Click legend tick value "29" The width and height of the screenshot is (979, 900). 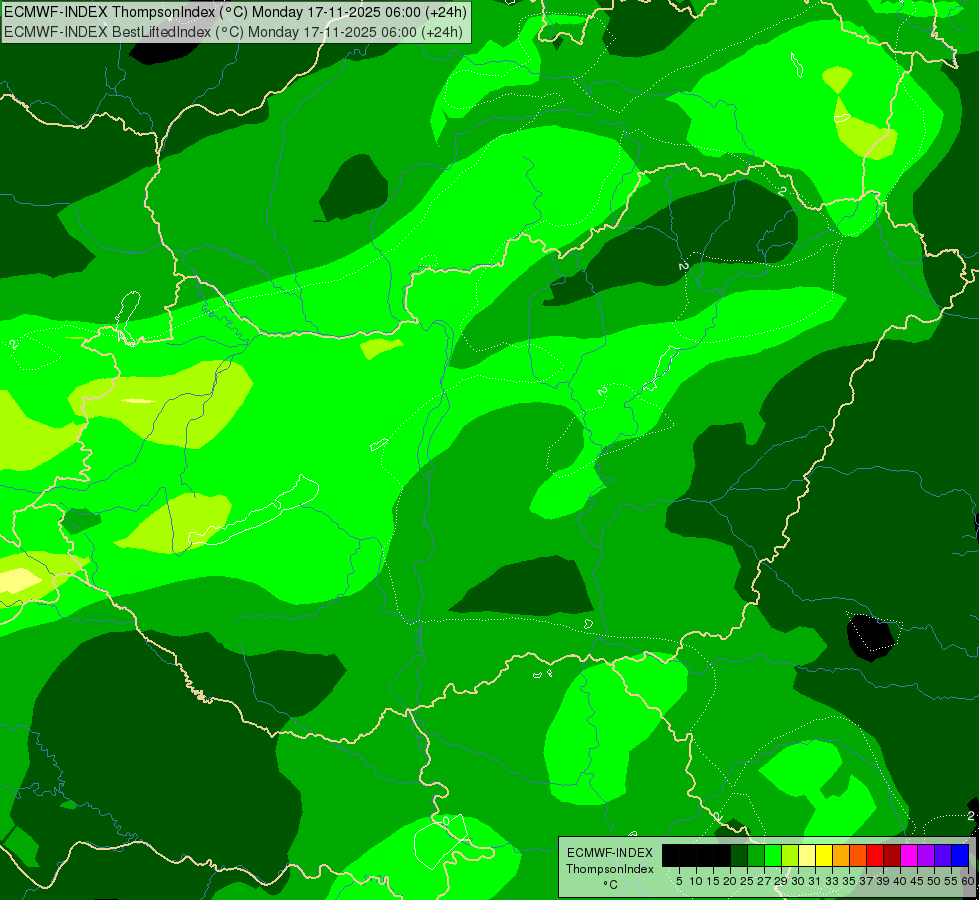coord(781,881)
